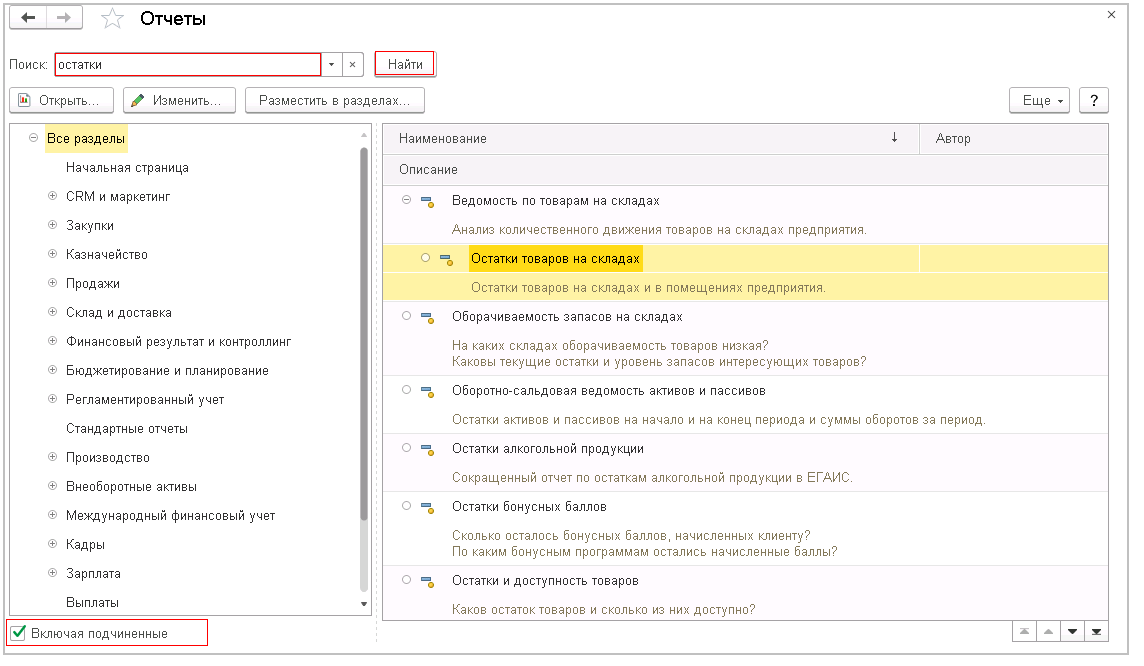Open search history dropdown arrow
The width and height of the screenshot is (1144, 666).
(x=331, y=65)
